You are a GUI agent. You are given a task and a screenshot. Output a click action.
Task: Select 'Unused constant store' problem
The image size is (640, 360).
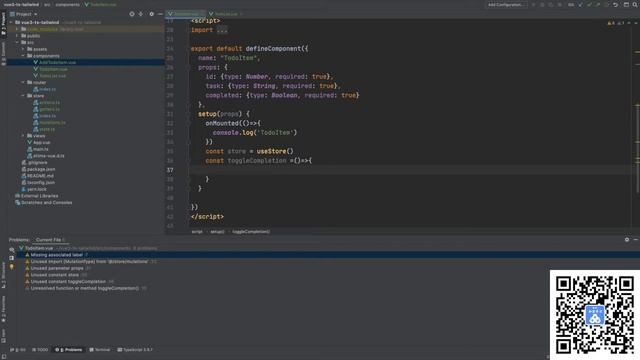55,275
